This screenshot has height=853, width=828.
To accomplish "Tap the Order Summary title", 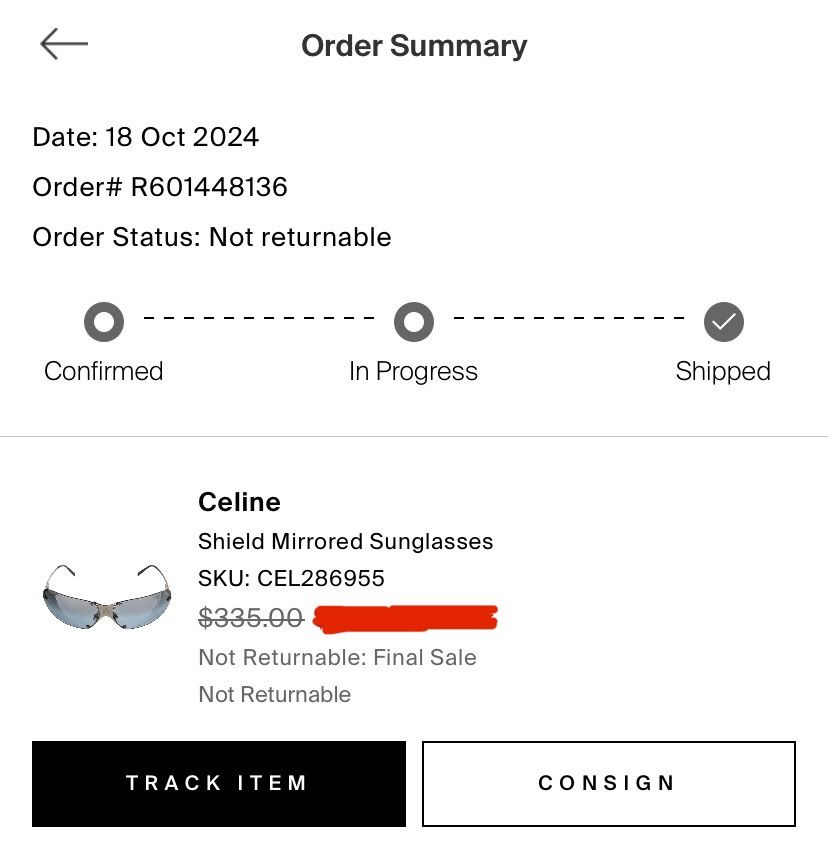I will (414, 46).
